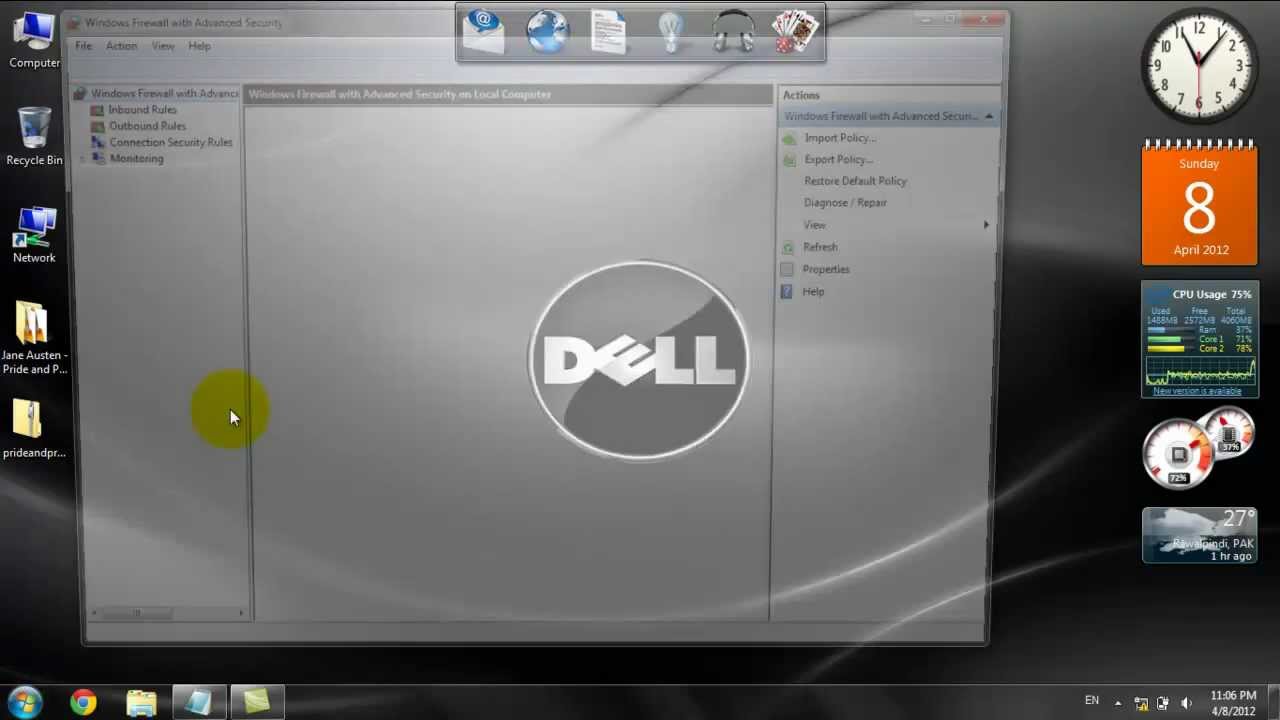
Task: Select Inbound Rules in the tree
Action: (x=142, y=110)
